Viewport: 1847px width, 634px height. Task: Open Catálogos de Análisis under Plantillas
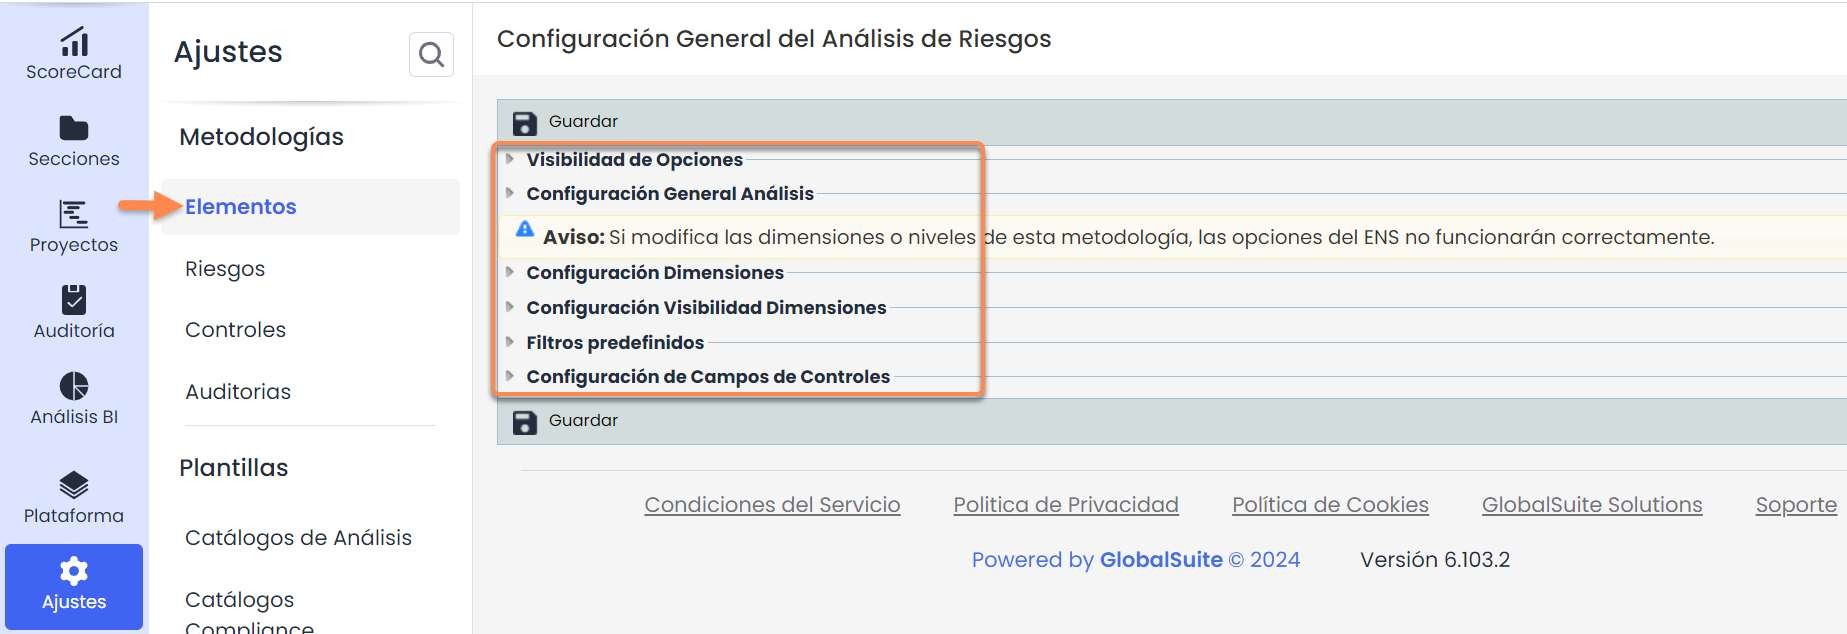[298, 538]
